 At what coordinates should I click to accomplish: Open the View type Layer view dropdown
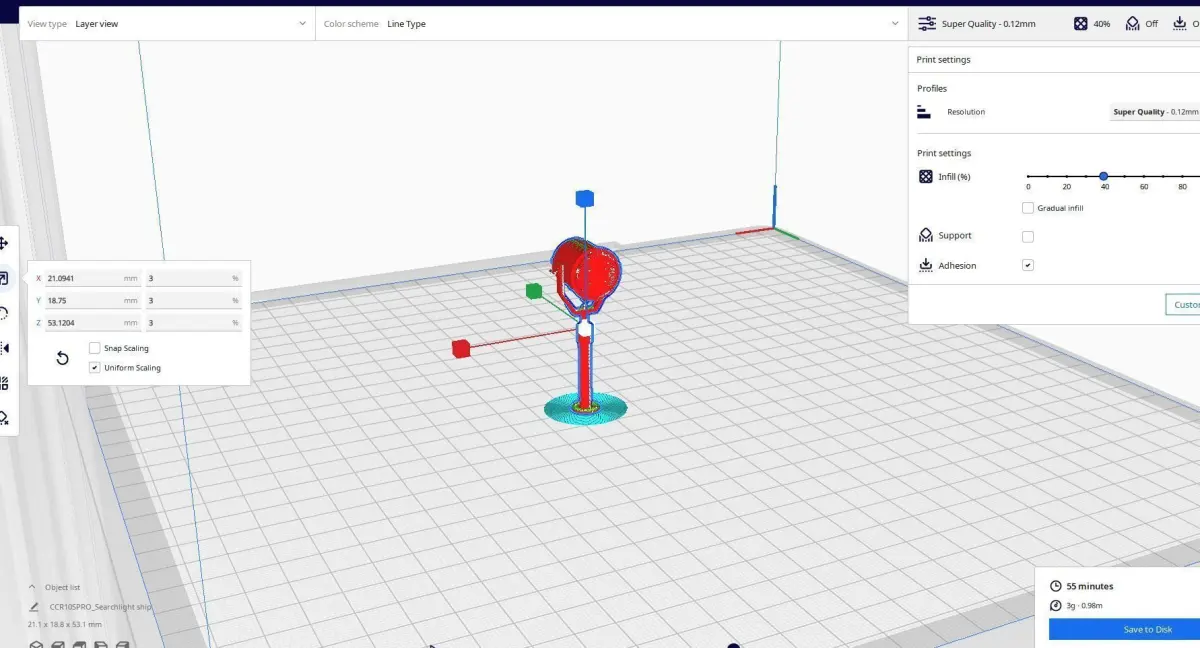tap(167, 23)
